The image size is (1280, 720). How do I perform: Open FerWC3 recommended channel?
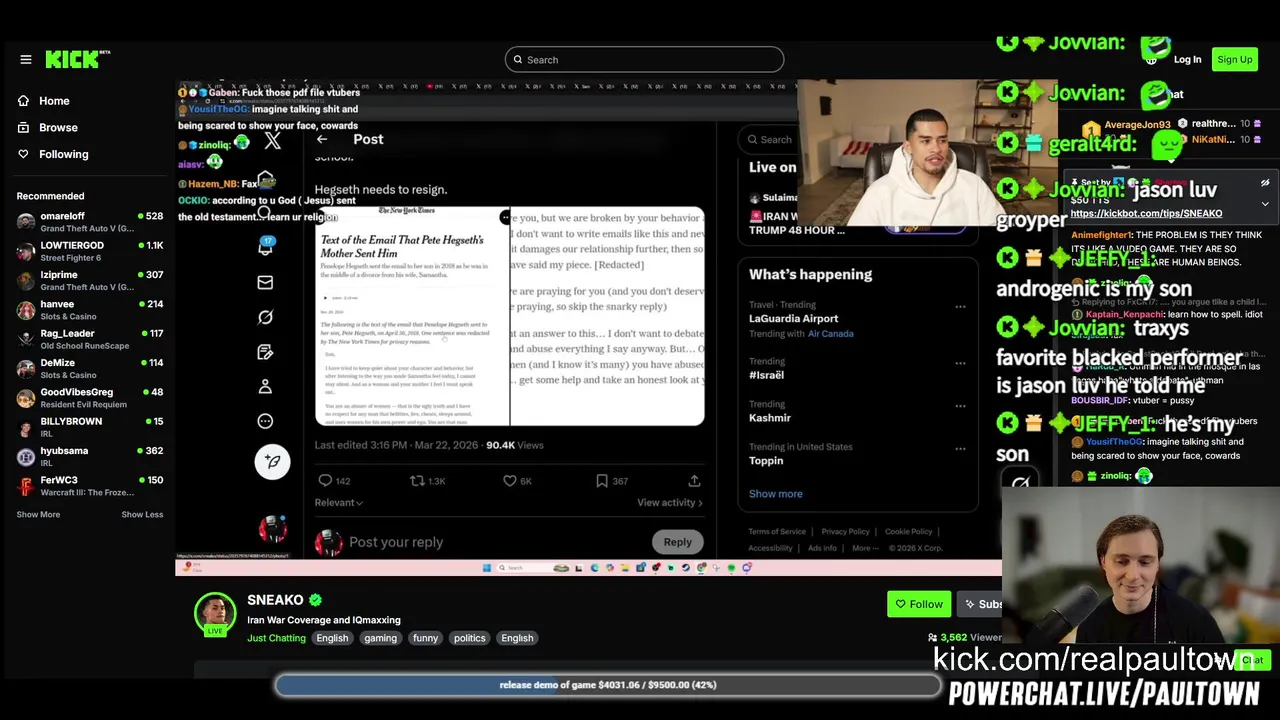90,486
